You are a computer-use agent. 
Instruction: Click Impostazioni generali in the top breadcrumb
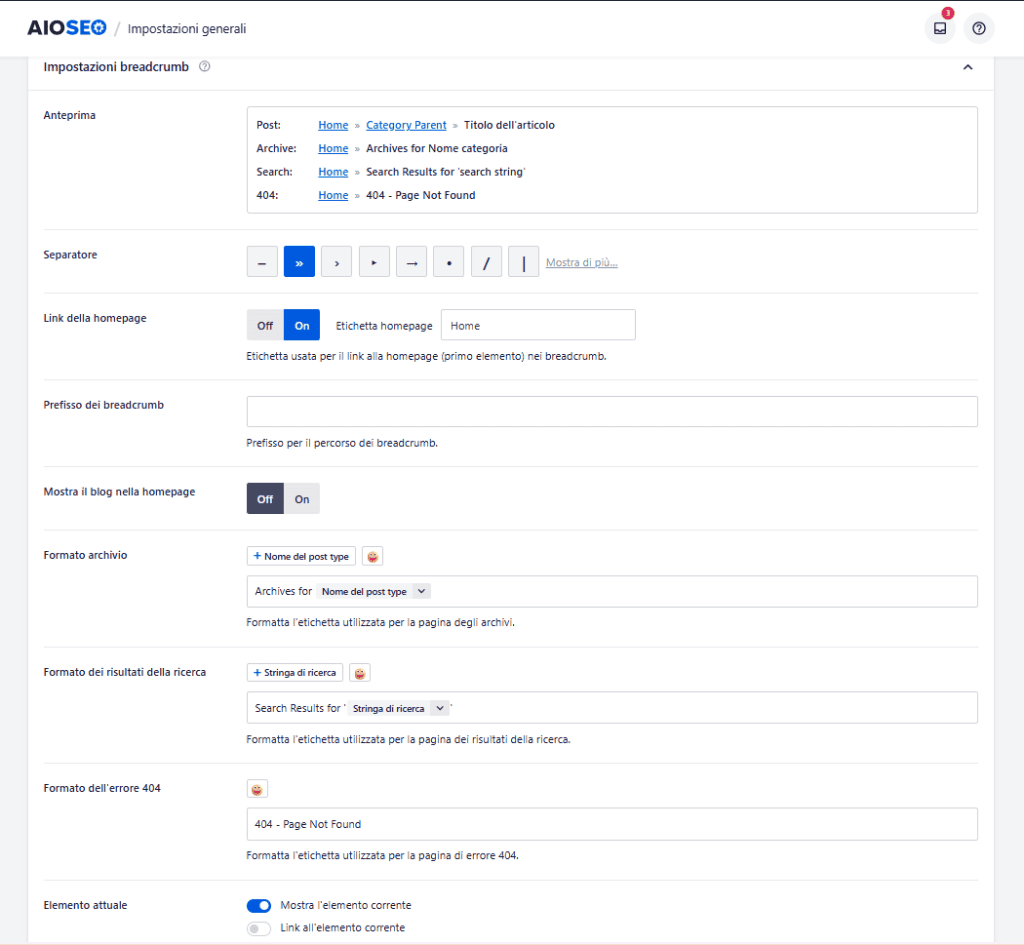click(x=186, y=28)
